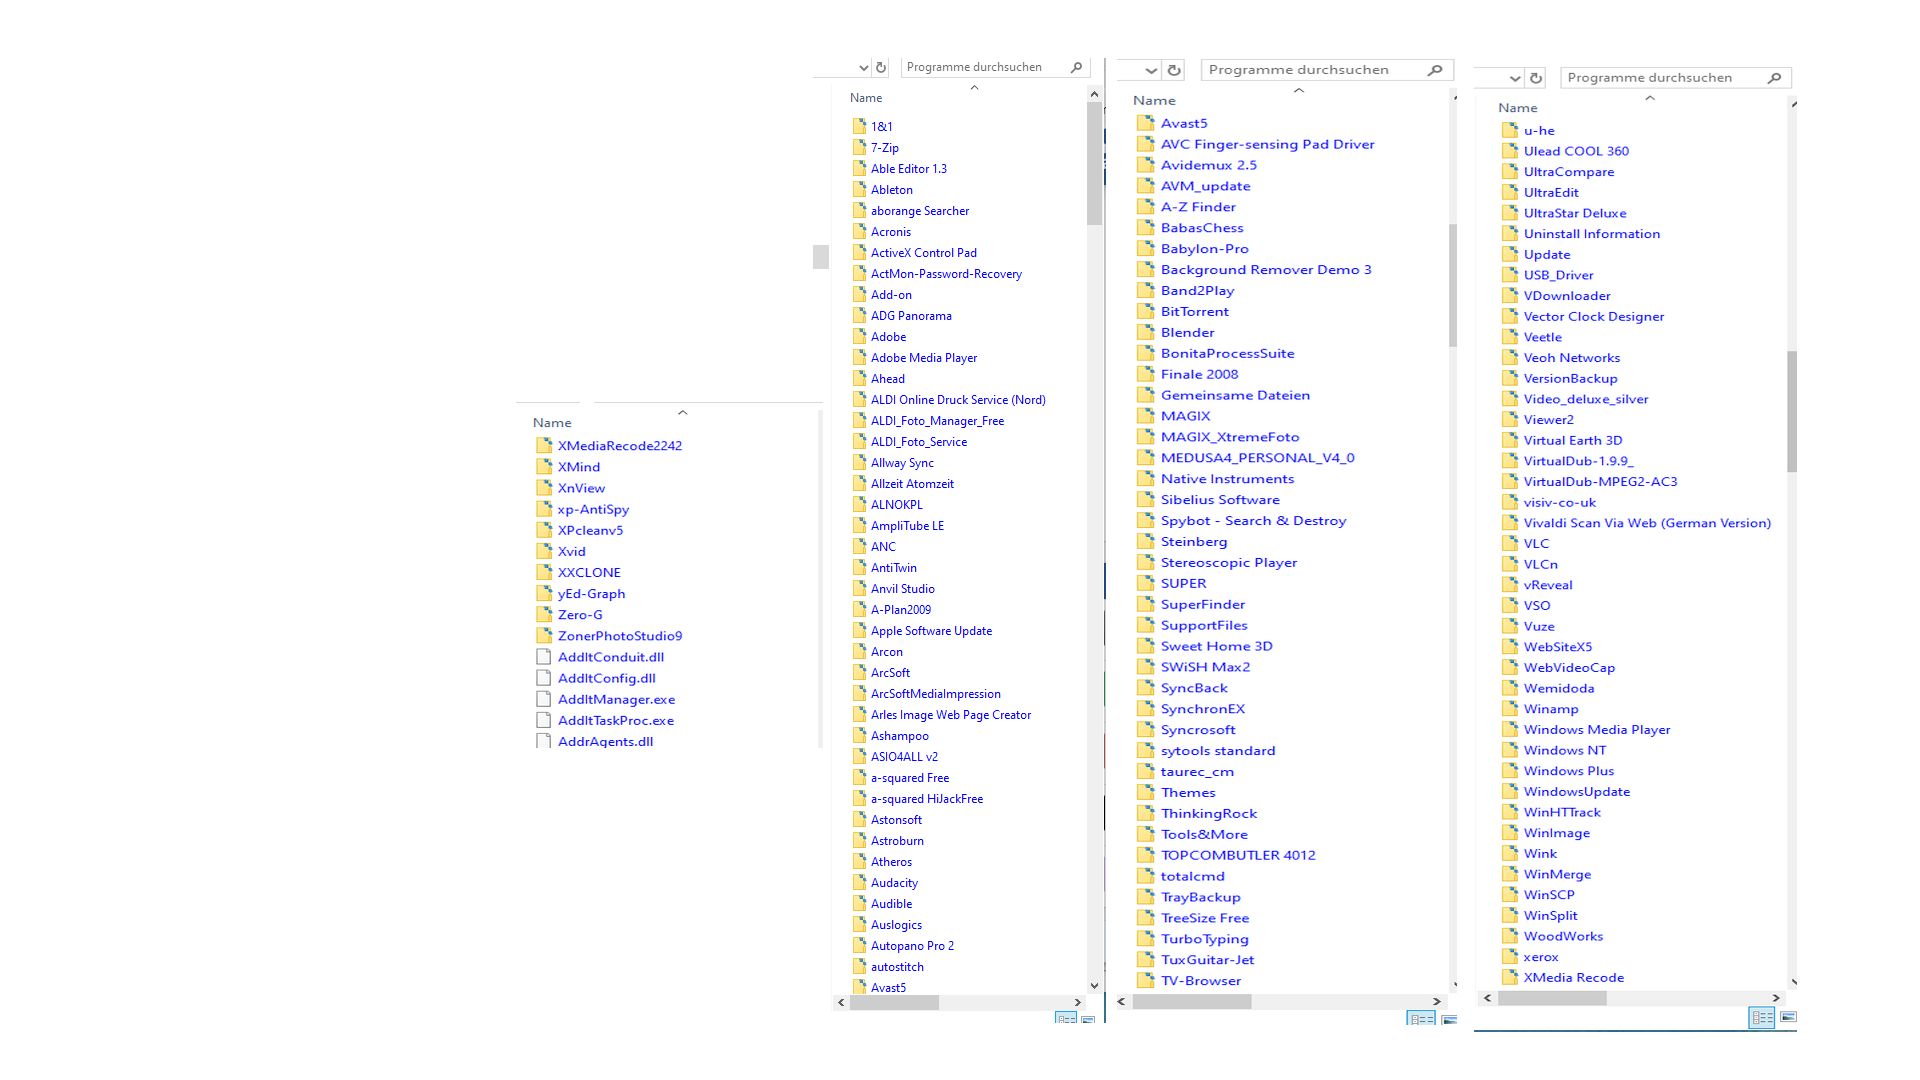Switch rightmost window to large icons view

[x=1789, y=1017]
